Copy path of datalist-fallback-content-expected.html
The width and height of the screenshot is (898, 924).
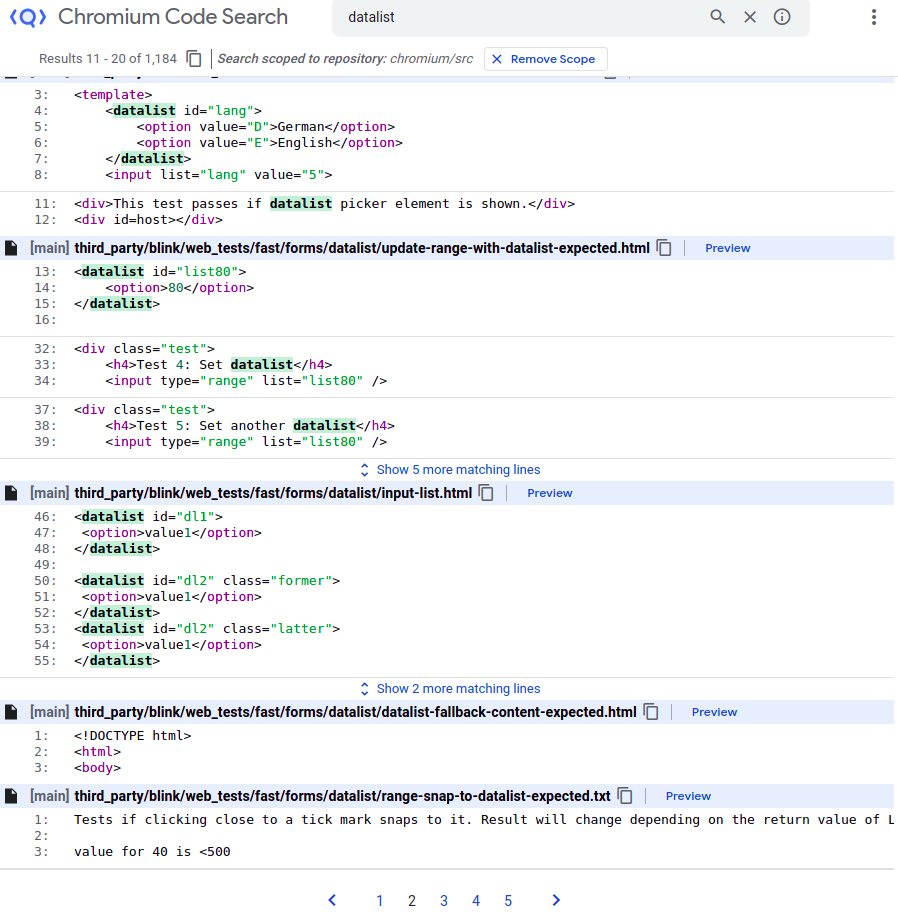coord(651,712)
